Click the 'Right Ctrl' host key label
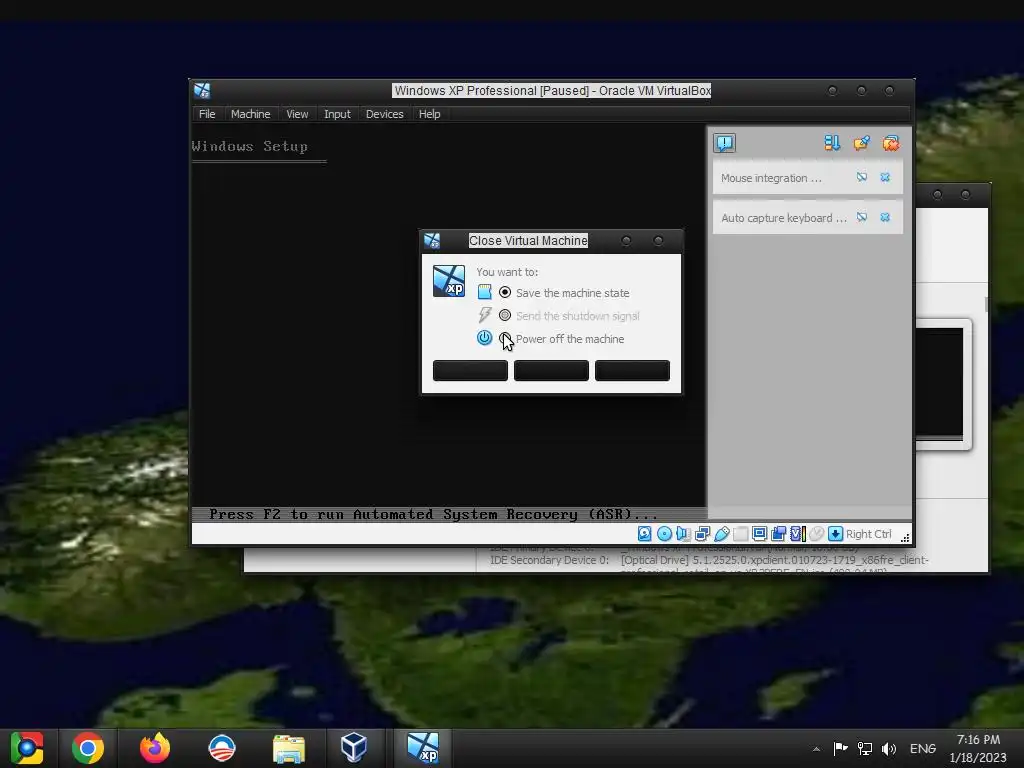This screenshot has height=768, width=1024. coord(869,534)
